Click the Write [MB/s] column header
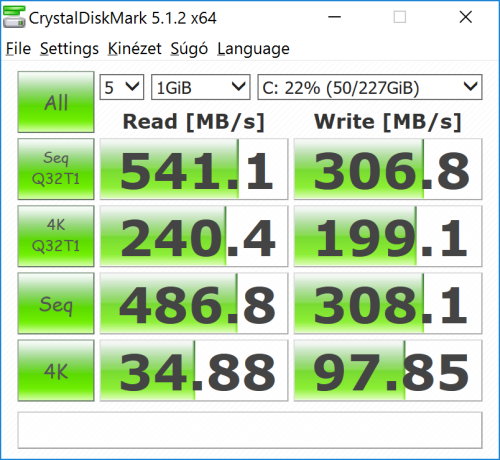500x460 pixels. pyautogui.click(x=388, y=122)
